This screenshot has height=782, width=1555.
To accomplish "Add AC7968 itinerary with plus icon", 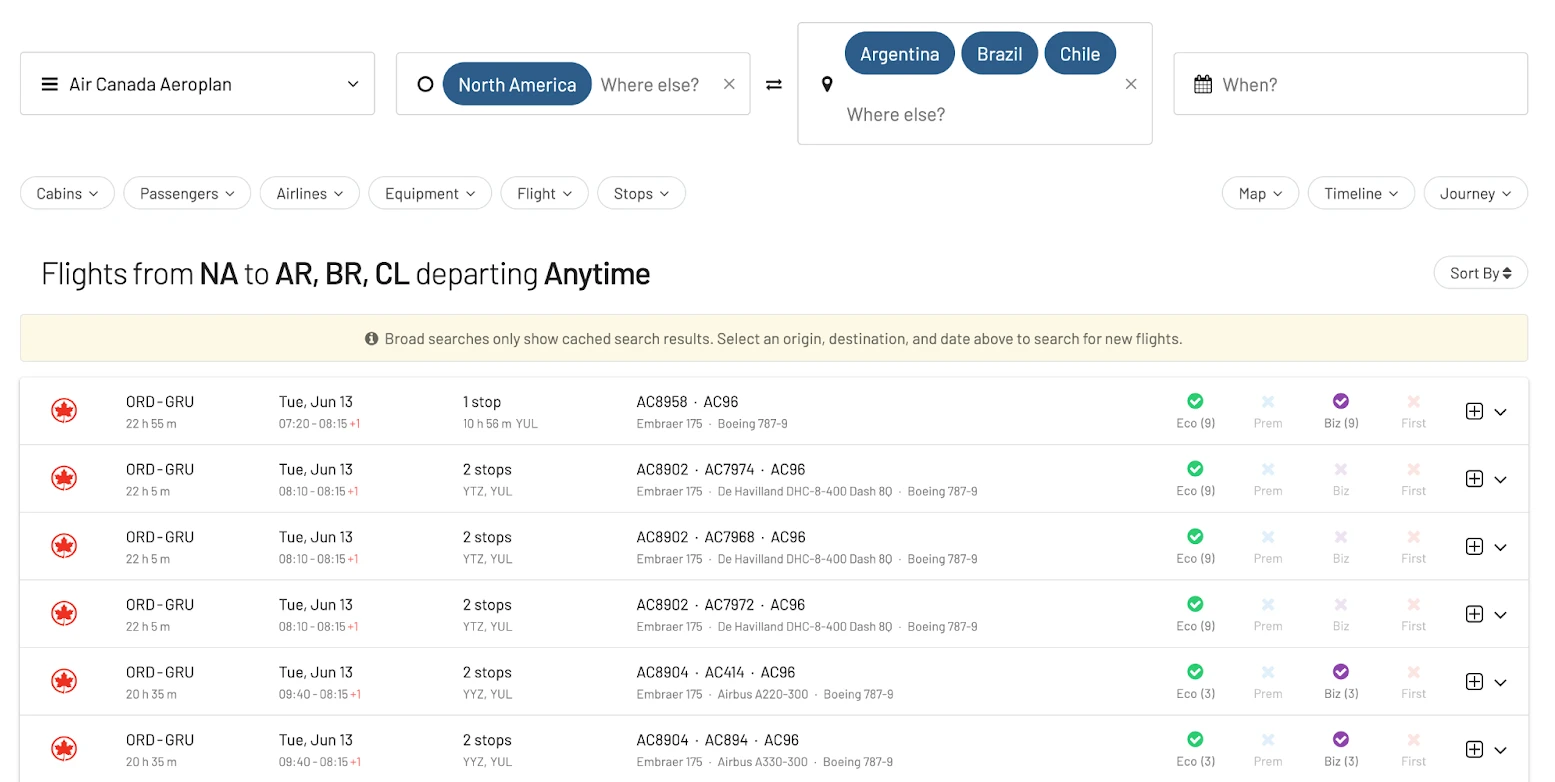I will pos(1474,547).
